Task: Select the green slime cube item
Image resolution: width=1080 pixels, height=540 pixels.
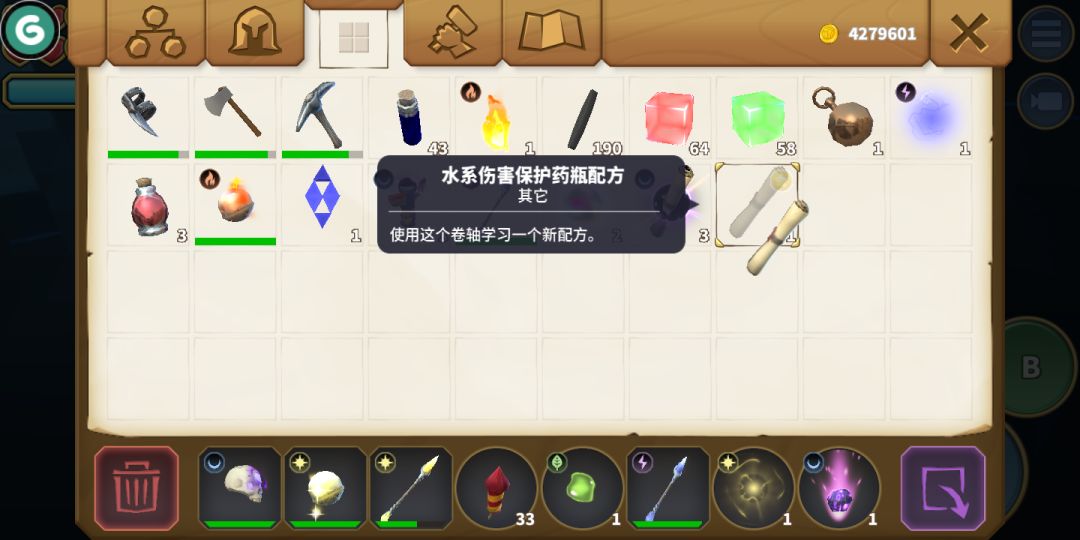Action: coord(756,117)
